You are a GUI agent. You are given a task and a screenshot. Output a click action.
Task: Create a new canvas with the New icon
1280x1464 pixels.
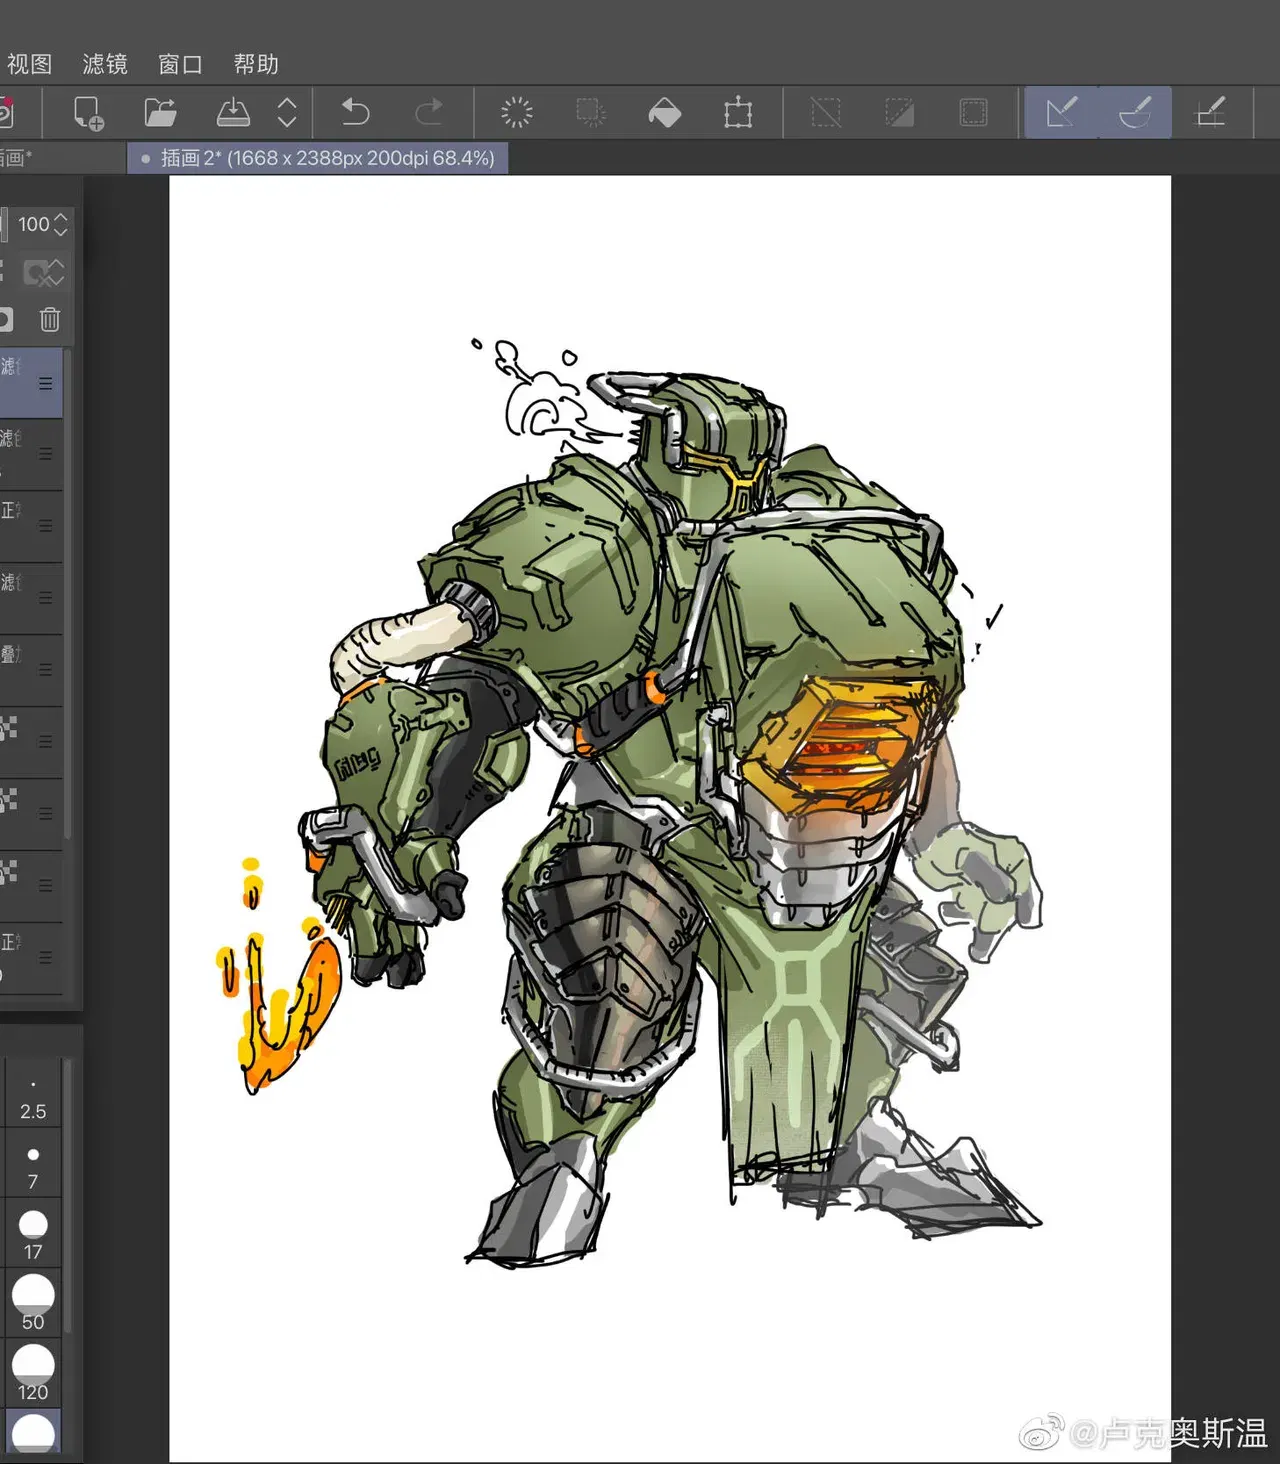[x=88, y=112]
